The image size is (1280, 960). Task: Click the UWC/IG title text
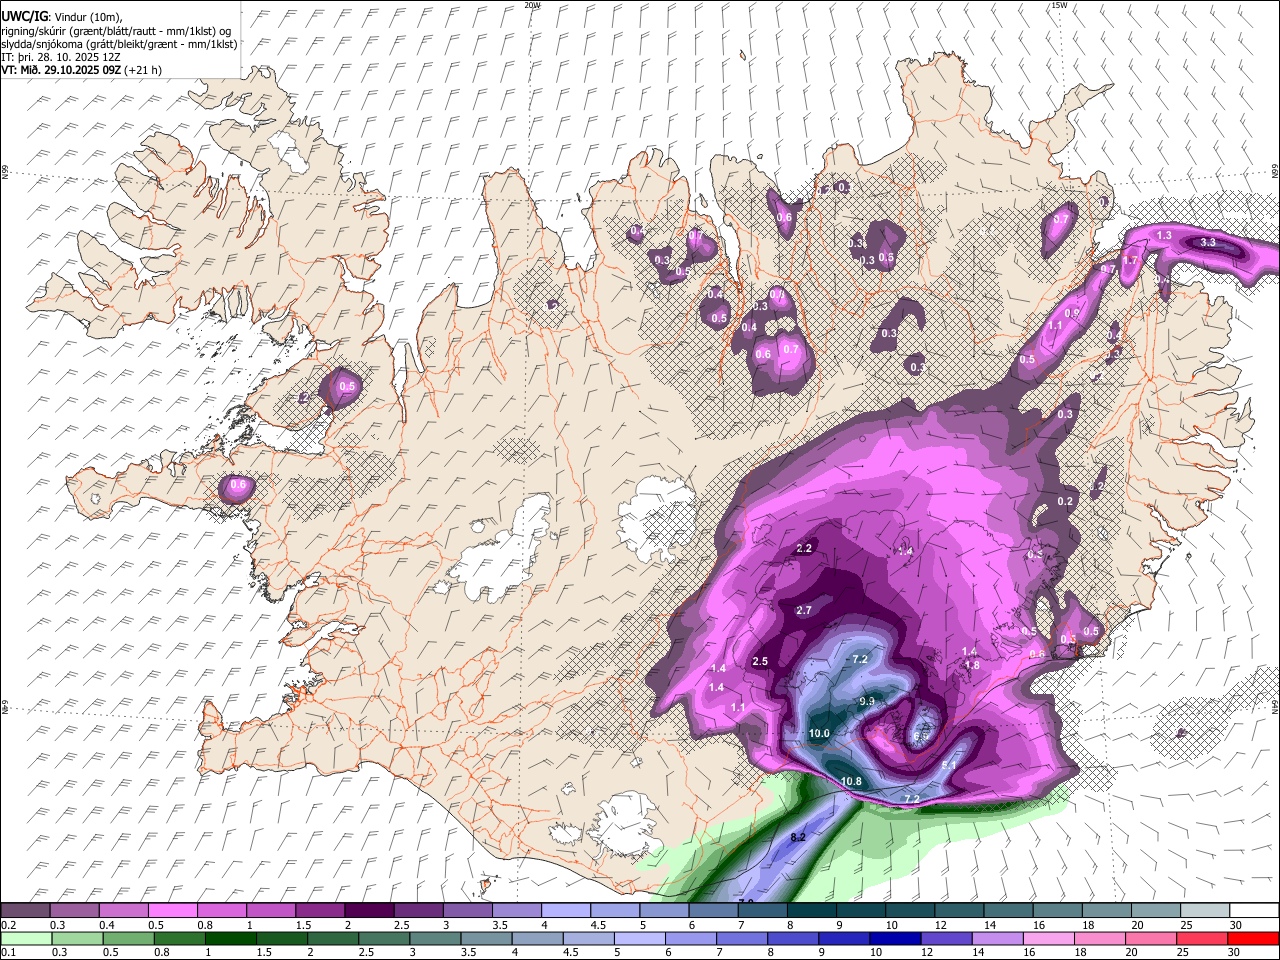pos(24,17)
